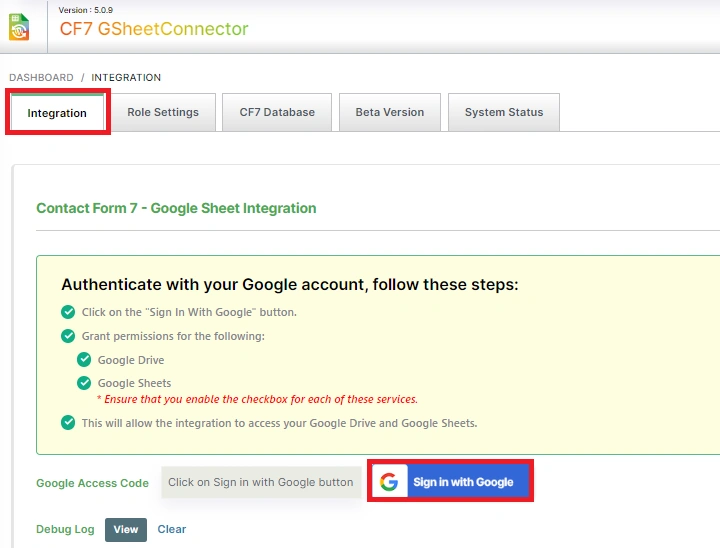Click checkmark icon next to This will allow

coord(68,423)
